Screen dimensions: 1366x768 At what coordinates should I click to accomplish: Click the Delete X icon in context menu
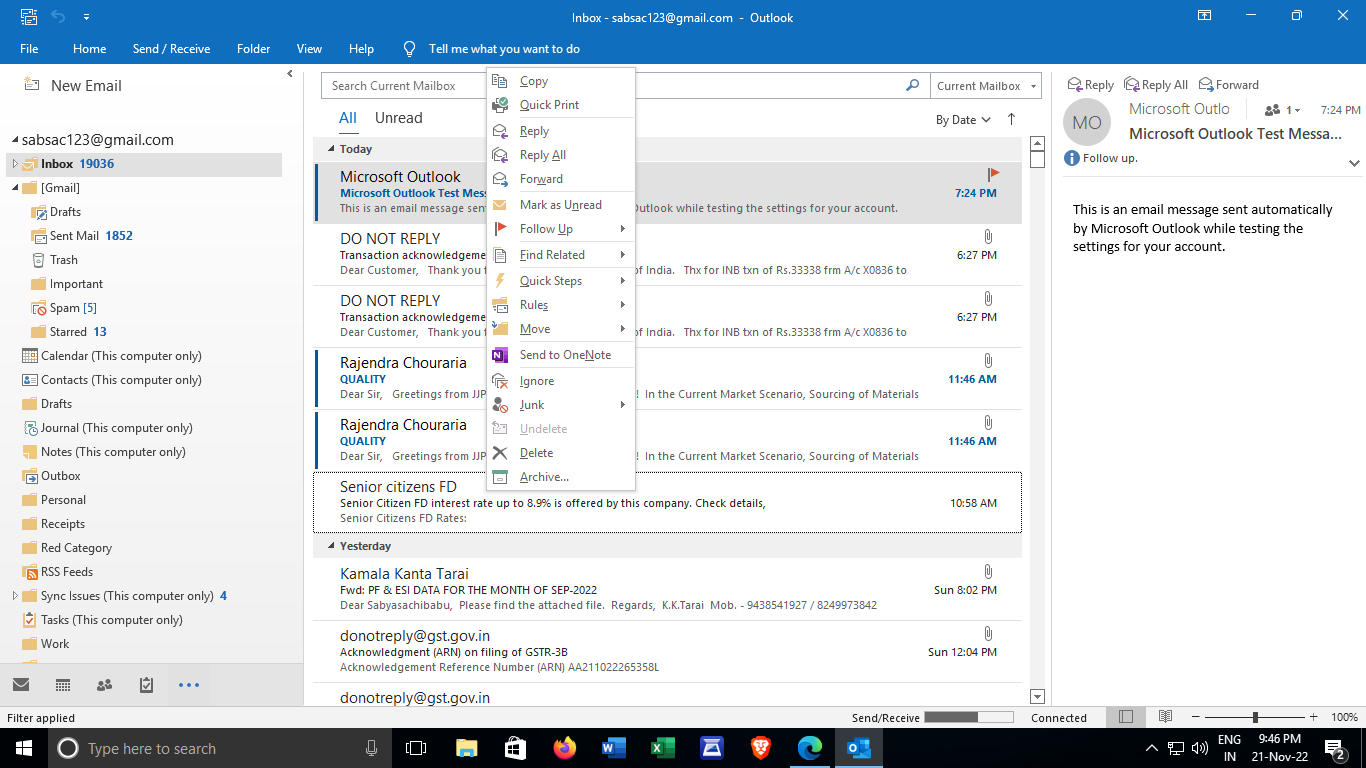(500, 453)
